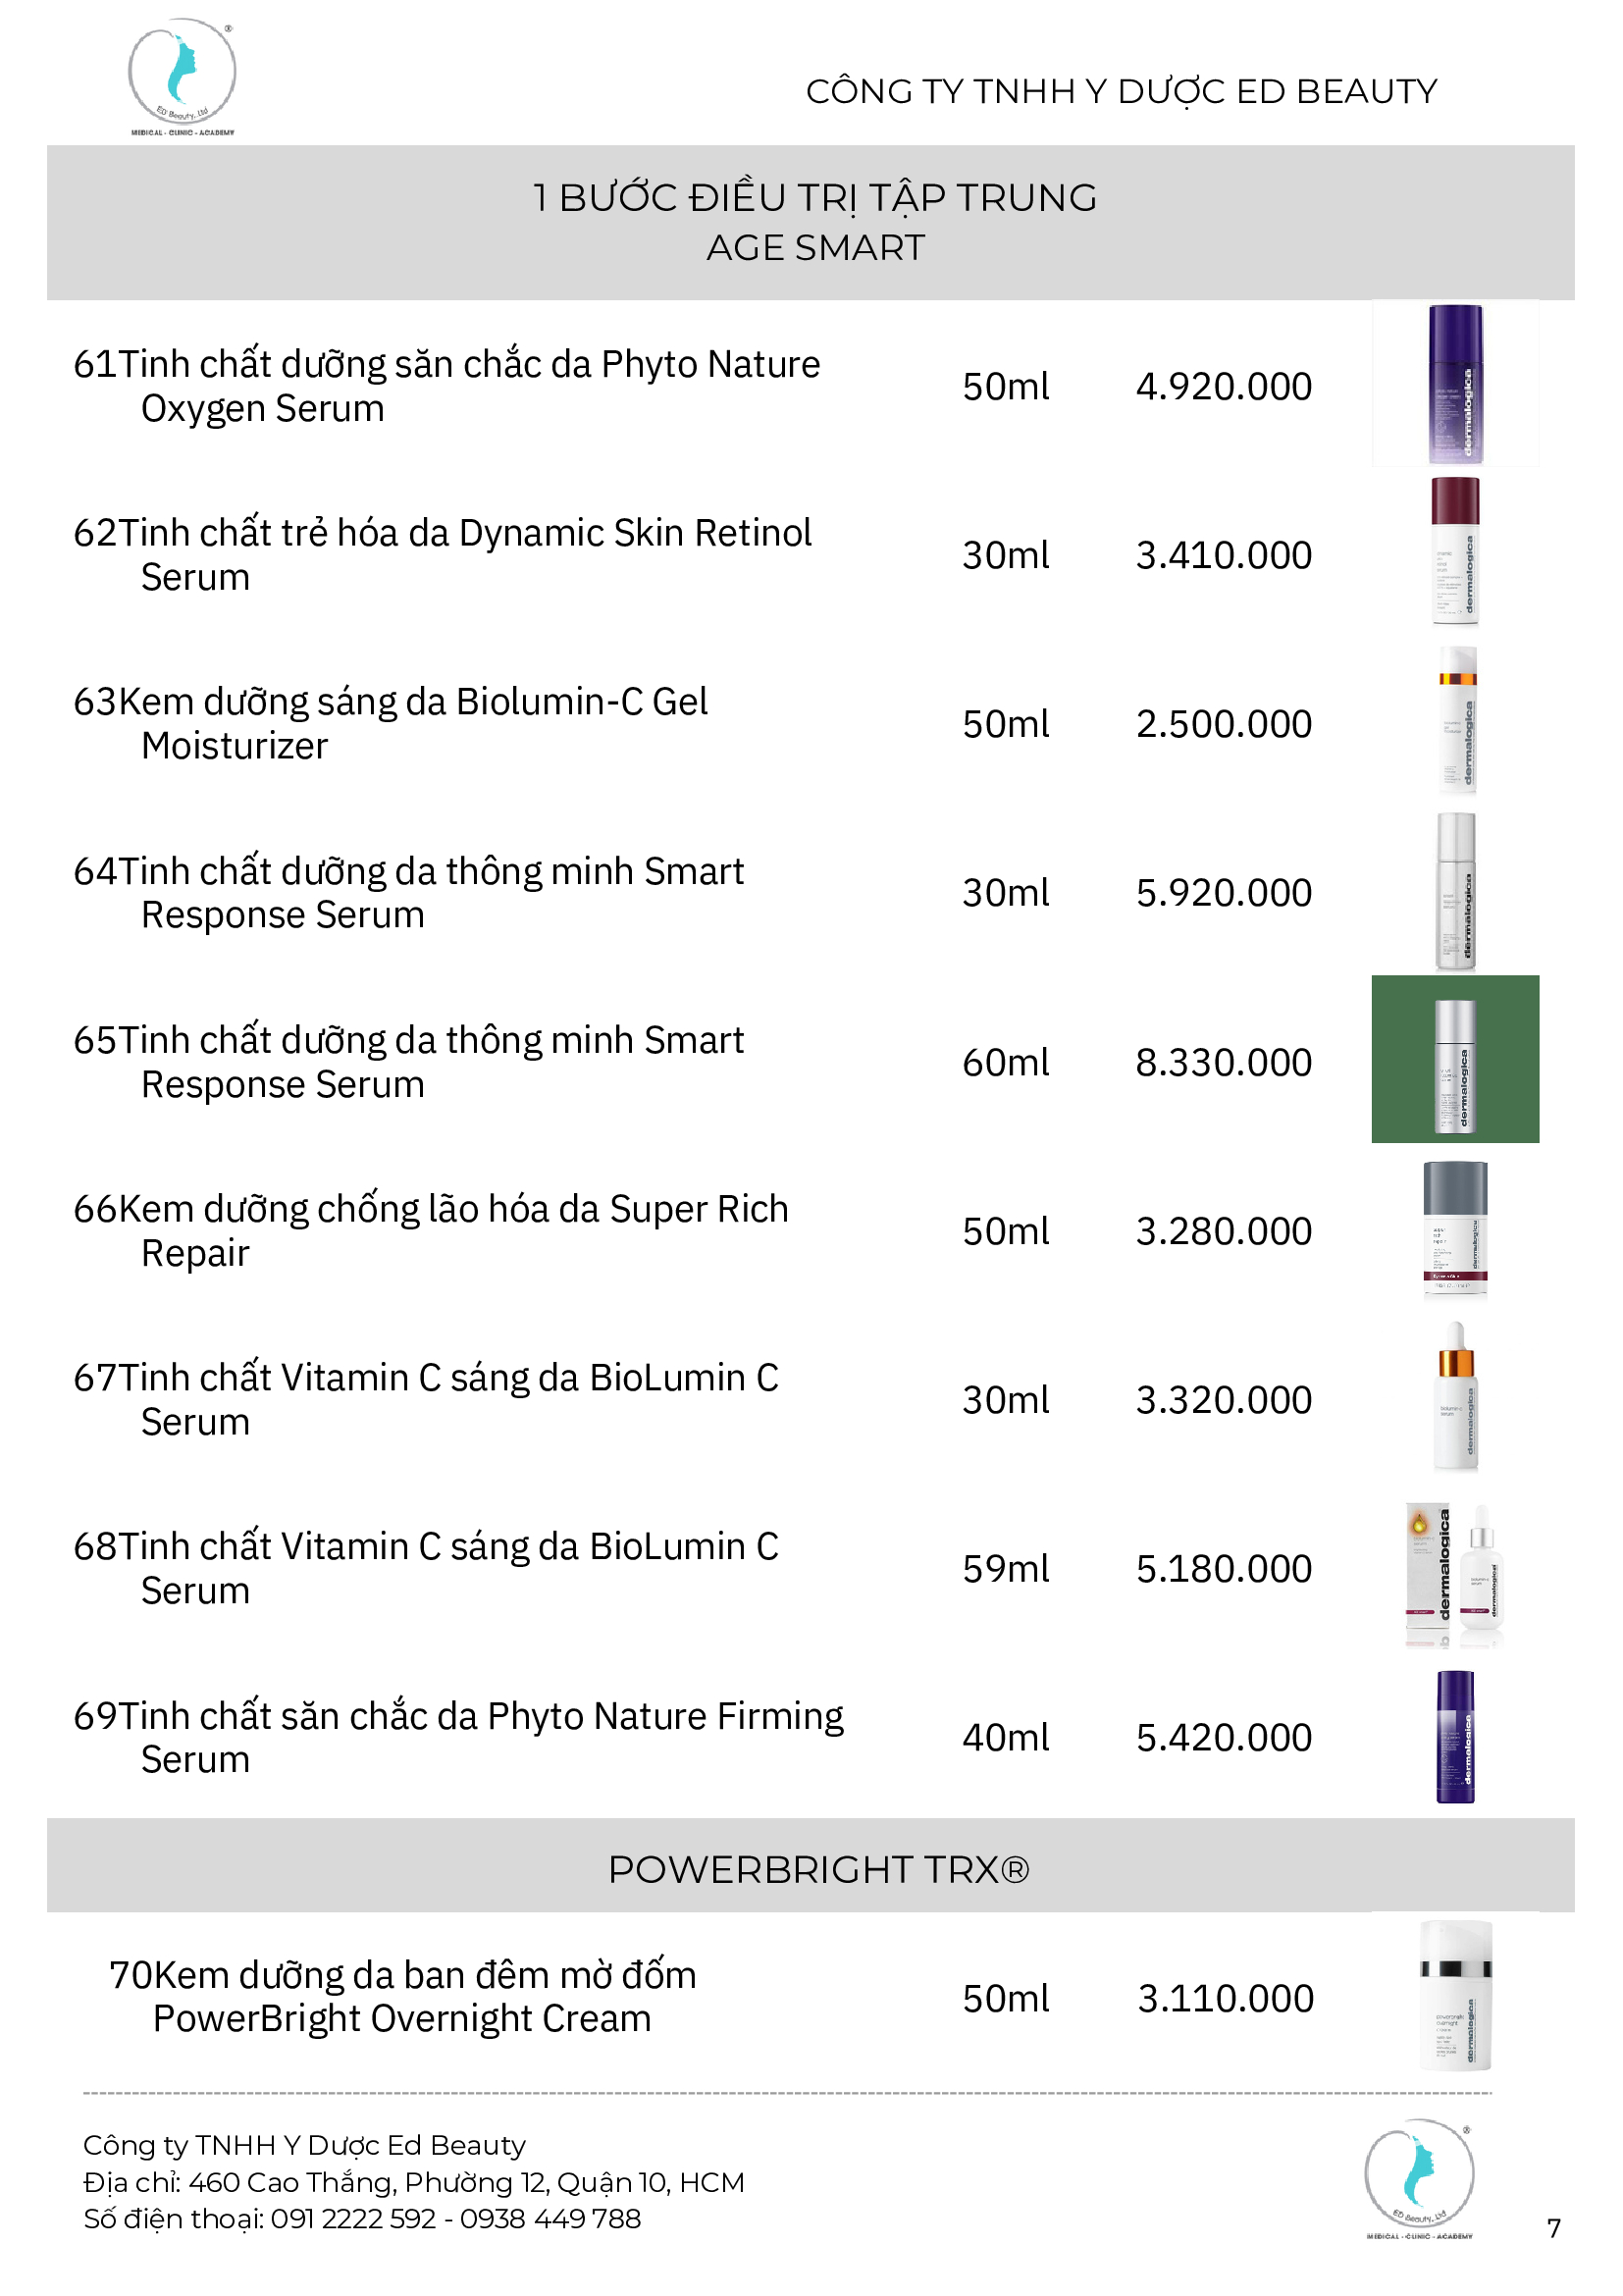
Task: Click the Super Rich Repair jar image
Action: pos(1455,1229)
